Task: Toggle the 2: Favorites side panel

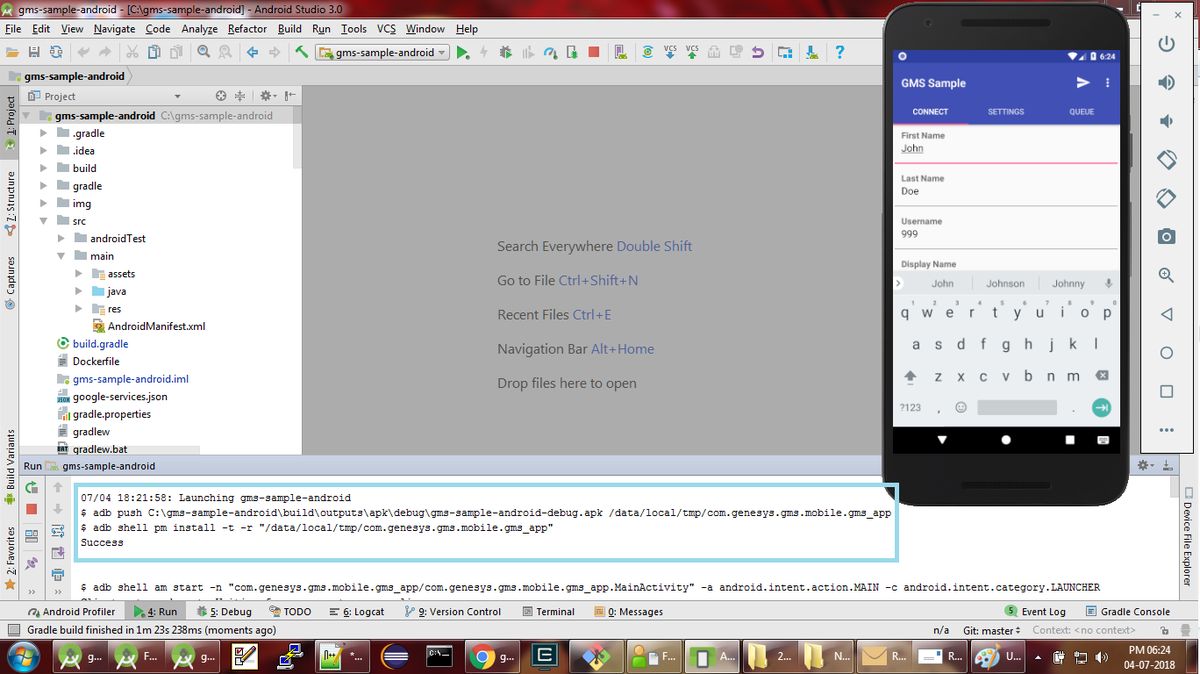Action: click(11, 559)
